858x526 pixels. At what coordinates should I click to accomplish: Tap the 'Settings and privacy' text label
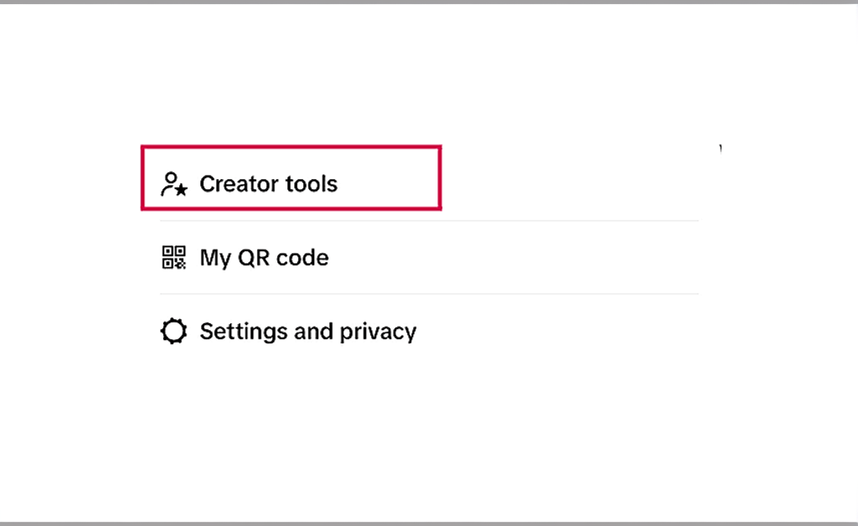(308, 332)
